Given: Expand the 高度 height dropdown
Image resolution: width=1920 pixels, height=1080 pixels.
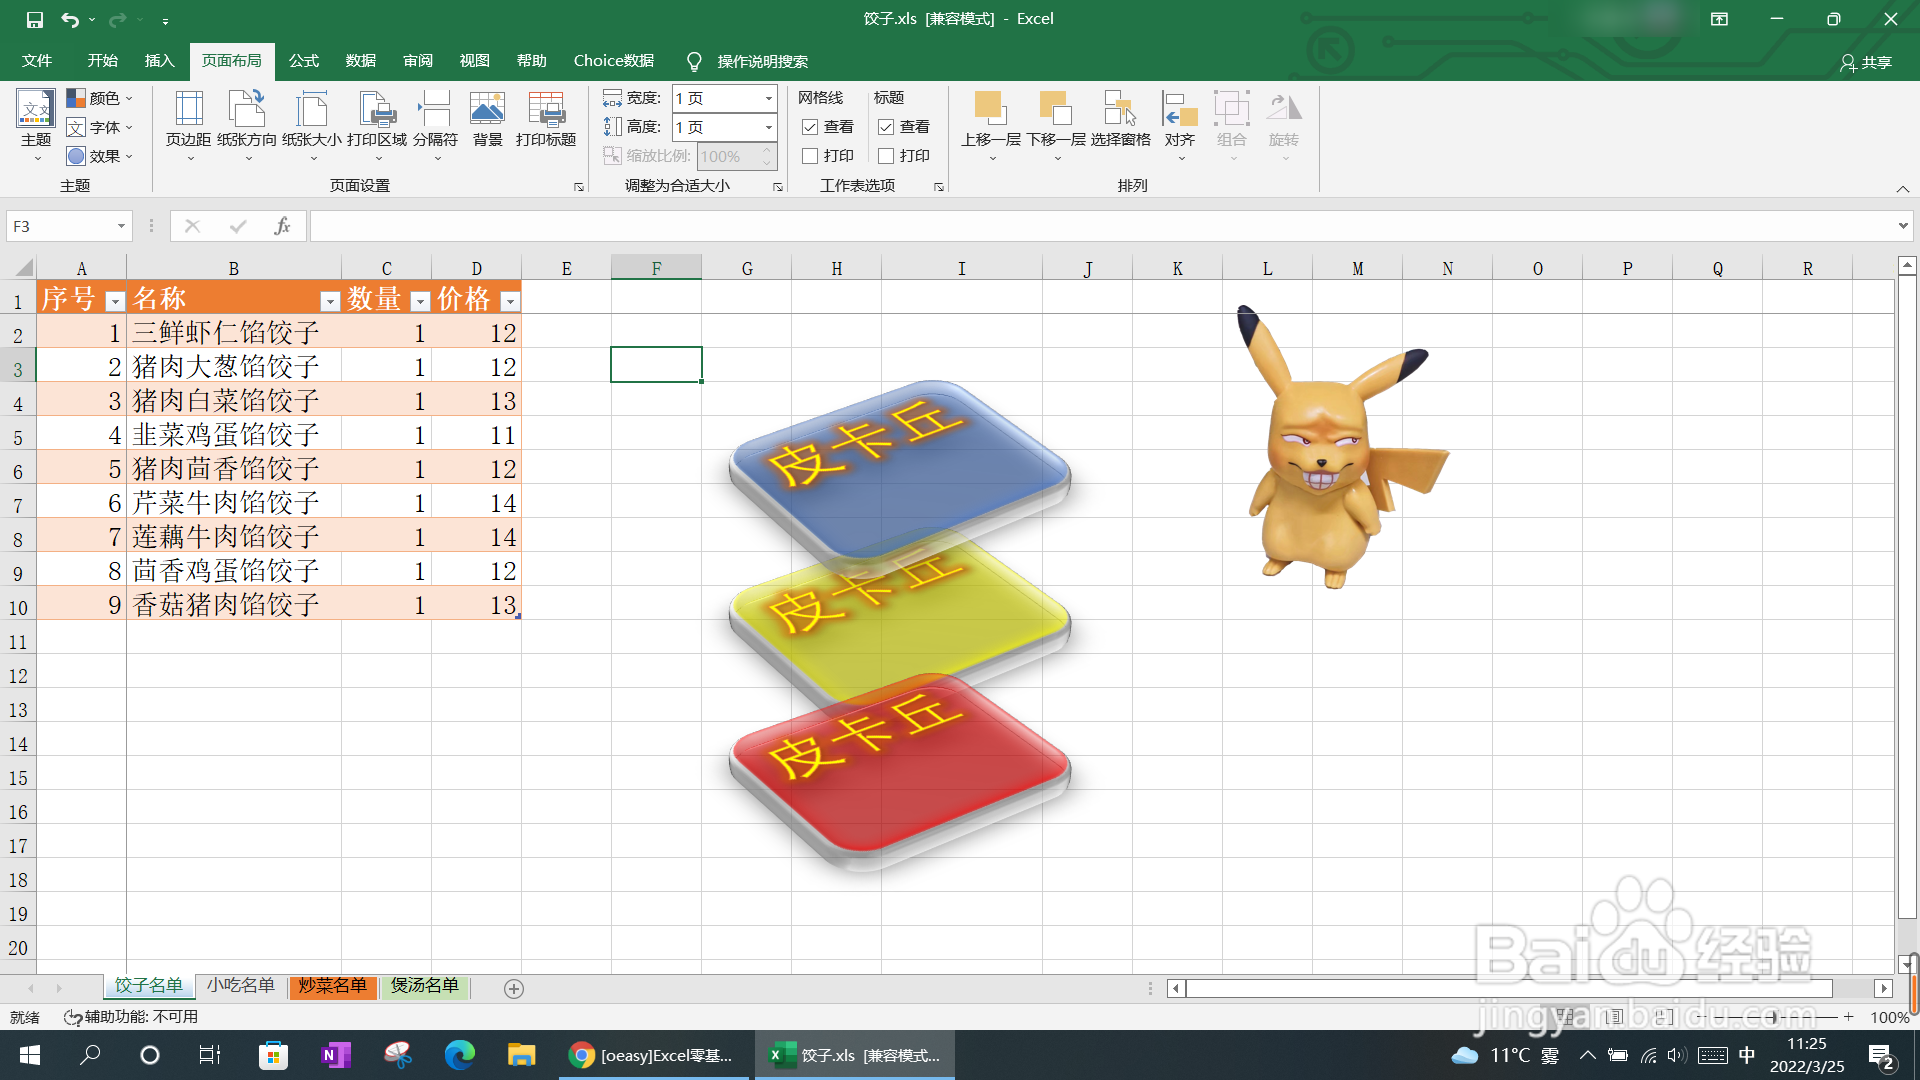Looking at the screenshot, I should click(768, 127).
